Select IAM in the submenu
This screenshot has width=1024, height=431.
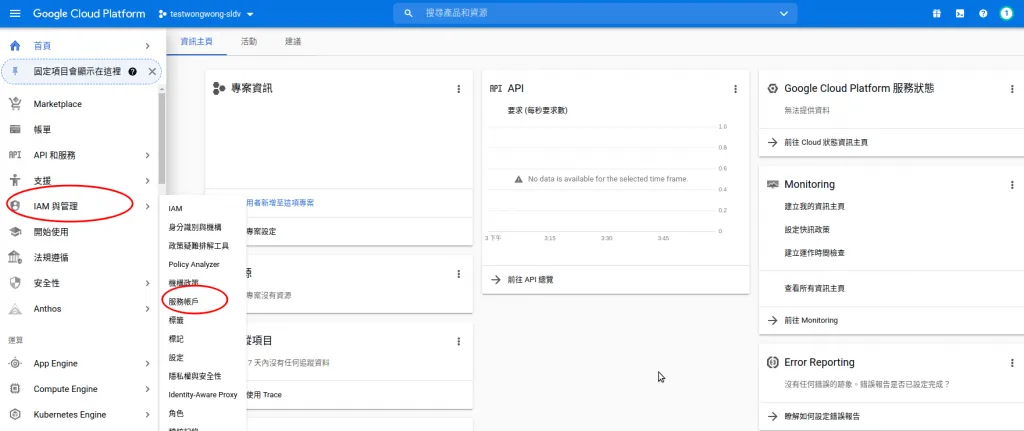175,208
